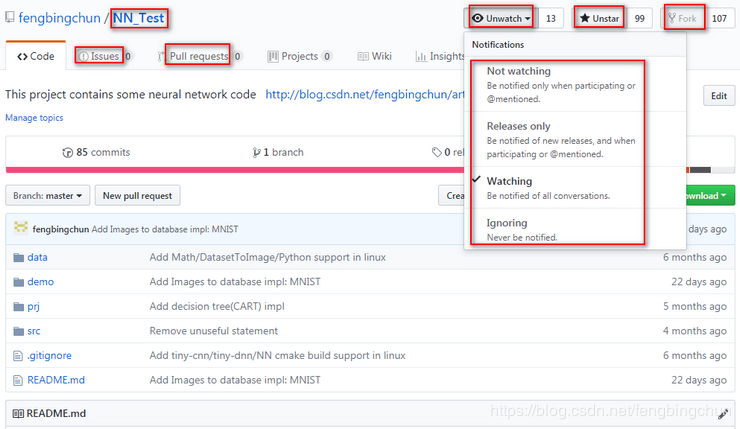Image resolution: width=740 pixels, height=429 pixels.
Task: Open the Branch: master dropdown
Action: (x=47, y=195)
